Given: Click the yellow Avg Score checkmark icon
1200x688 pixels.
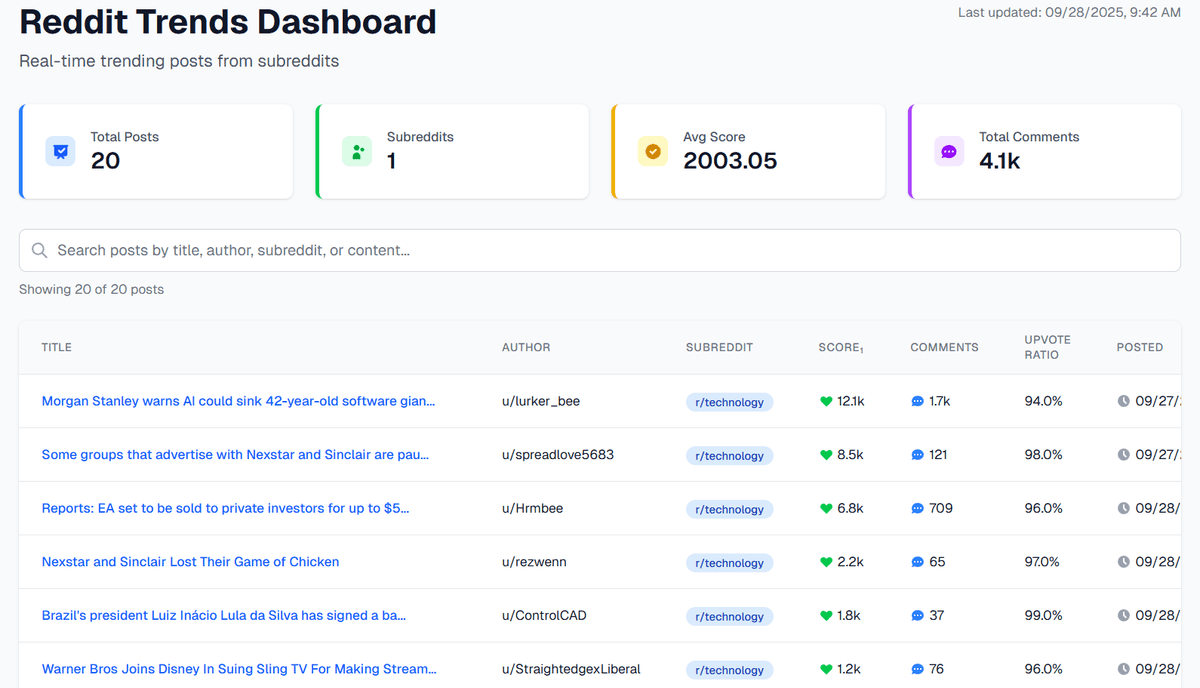Looking at the screenshot, I should (653, 151).
